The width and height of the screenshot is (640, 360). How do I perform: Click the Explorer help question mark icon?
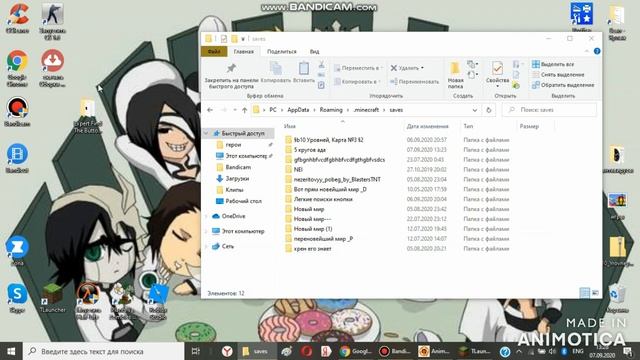(597, 51)
